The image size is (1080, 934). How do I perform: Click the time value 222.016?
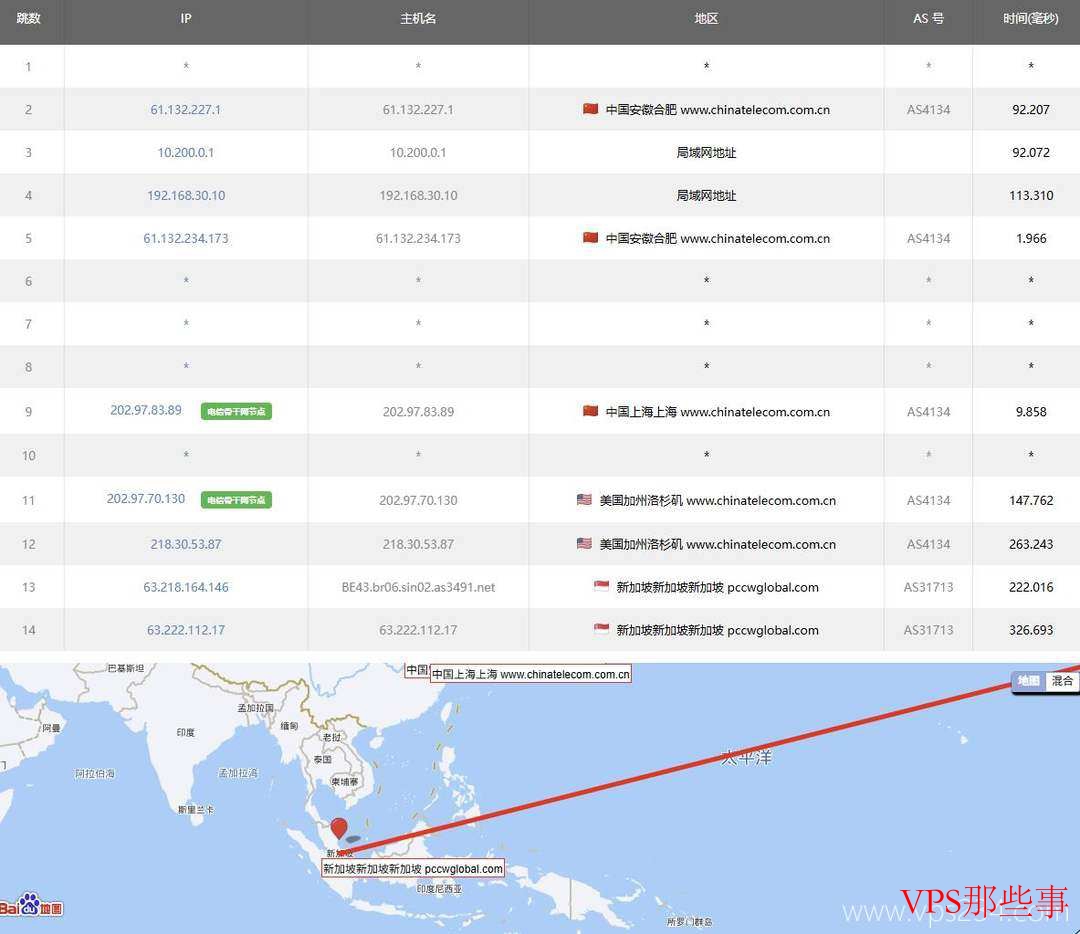point(1030,587)
